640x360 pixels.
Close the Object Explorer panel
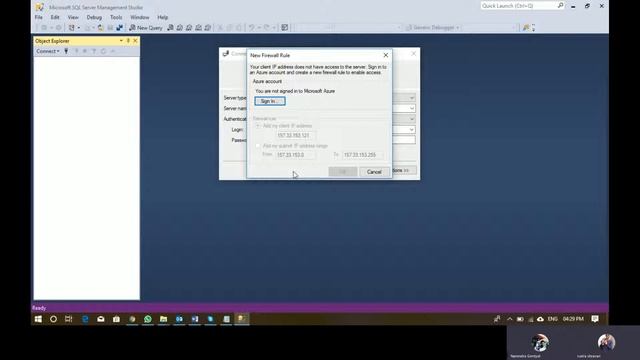[x=135, y=41]
